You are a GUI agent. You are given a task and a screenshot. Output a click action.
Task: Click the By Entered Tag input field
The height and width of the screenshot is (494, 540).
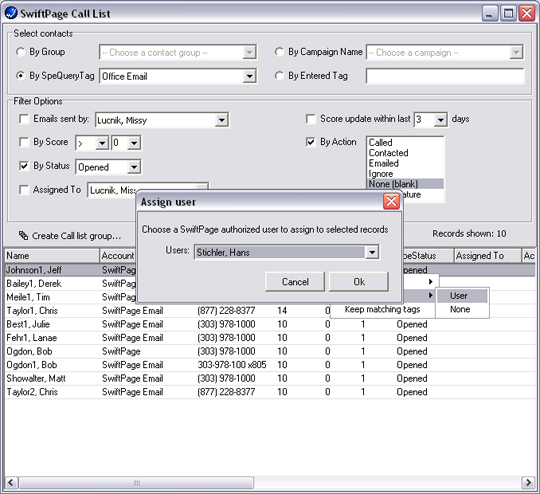(x=445, y=76)
